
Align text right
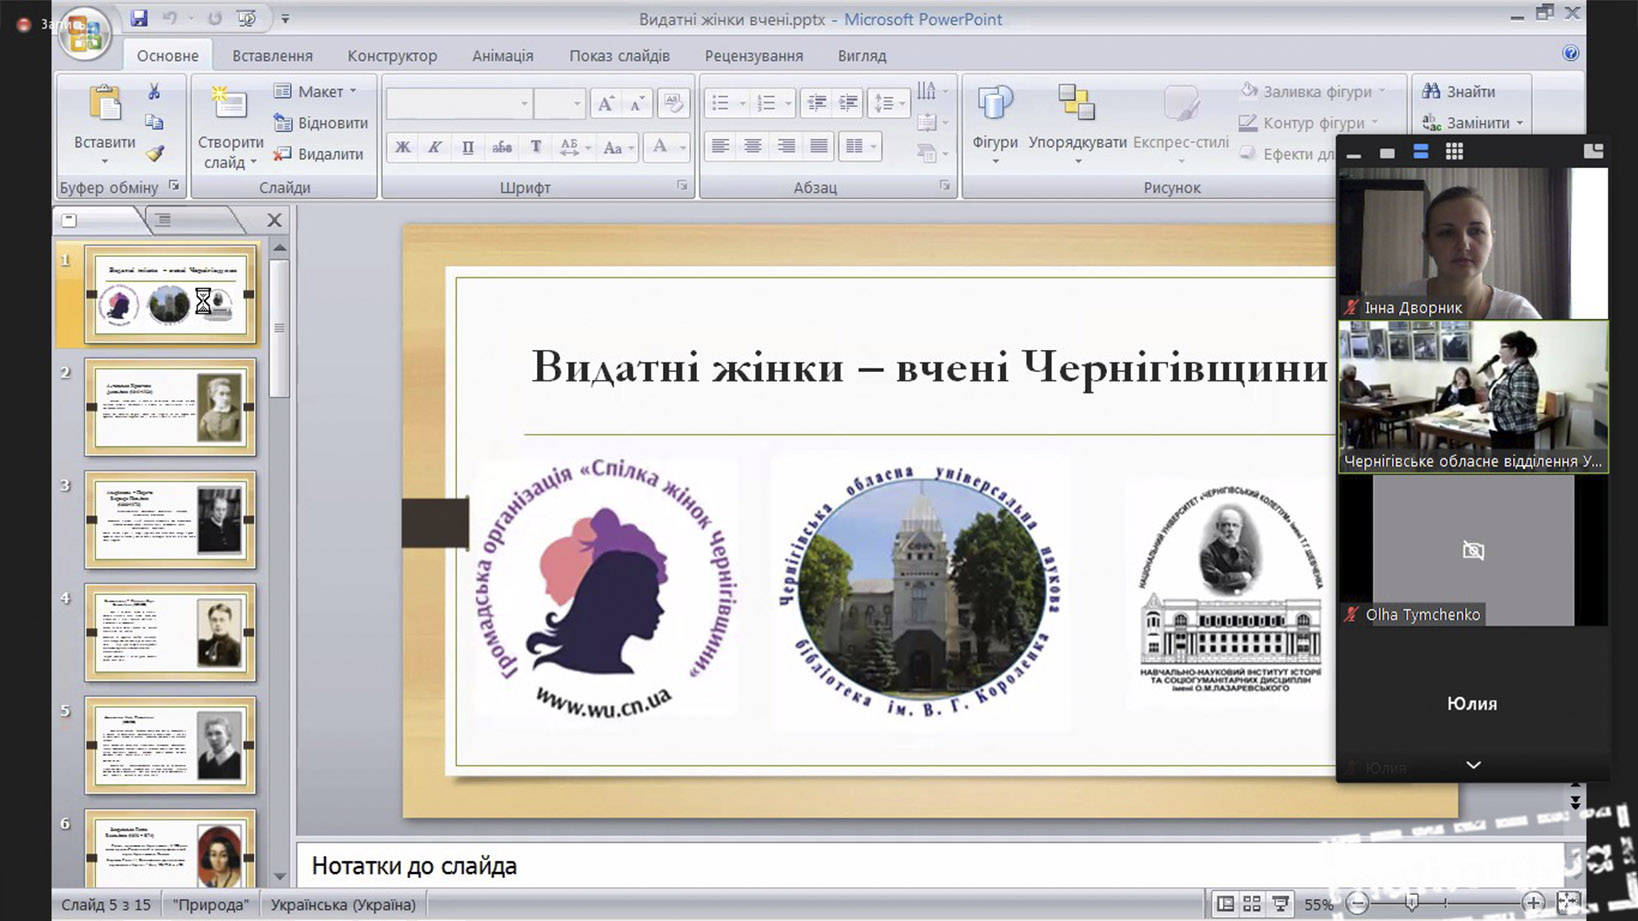pos(786,147)
